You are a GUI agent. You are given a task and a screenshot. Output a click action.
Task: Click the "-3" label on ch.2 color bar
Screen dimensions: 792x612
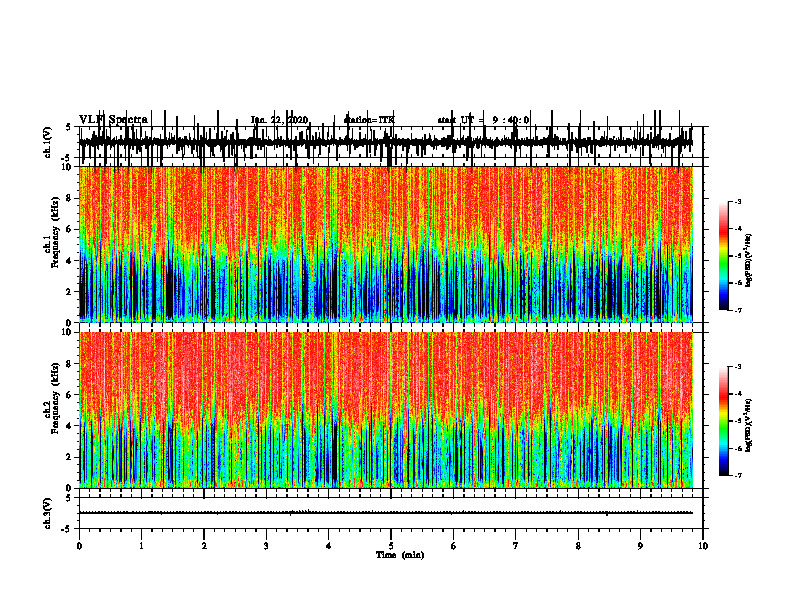pyautogui.click(x=738, y=367)
